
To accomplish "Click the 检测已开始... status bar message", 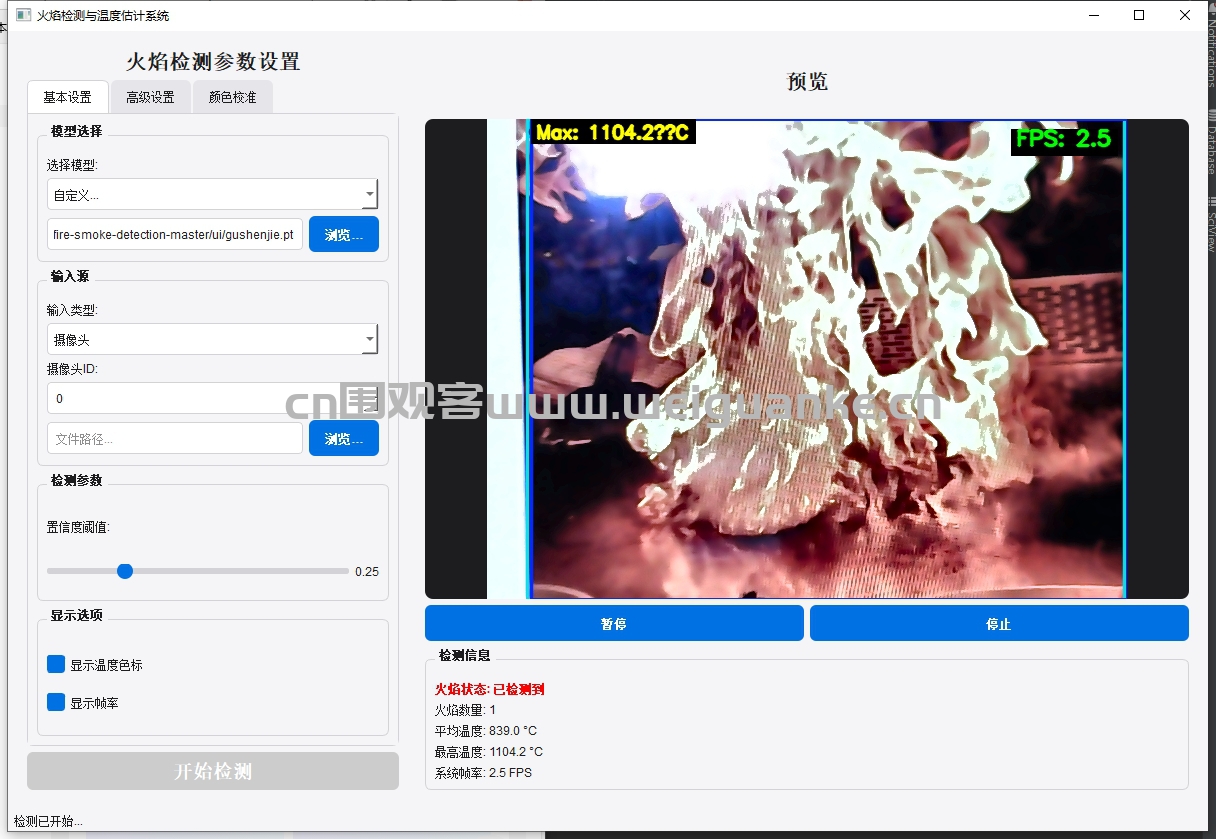I will coord(48,822).
